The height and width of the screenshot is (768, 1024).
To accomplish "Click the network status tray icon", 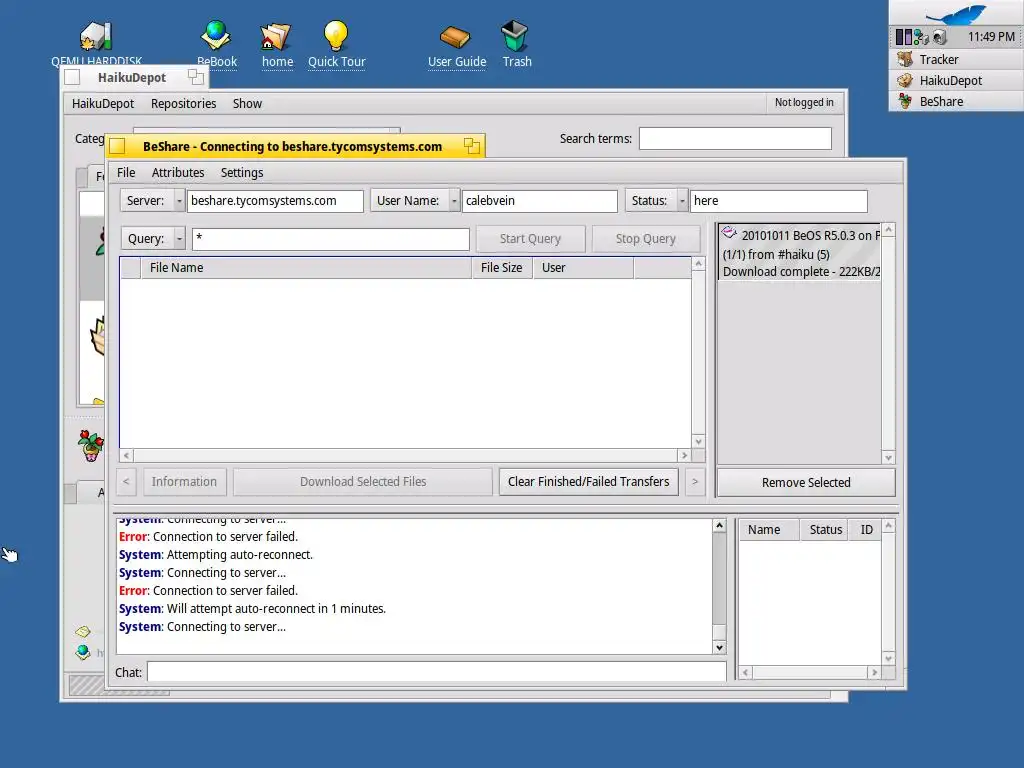I will (x=921, y=37).
